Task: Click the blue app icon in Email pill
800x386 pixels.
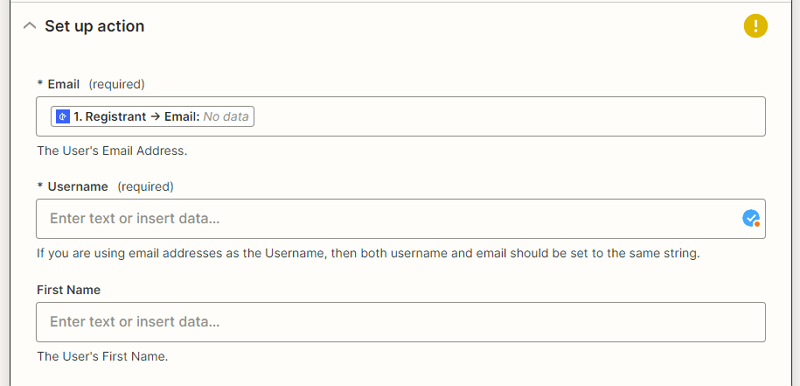Action: pos(63,117)
